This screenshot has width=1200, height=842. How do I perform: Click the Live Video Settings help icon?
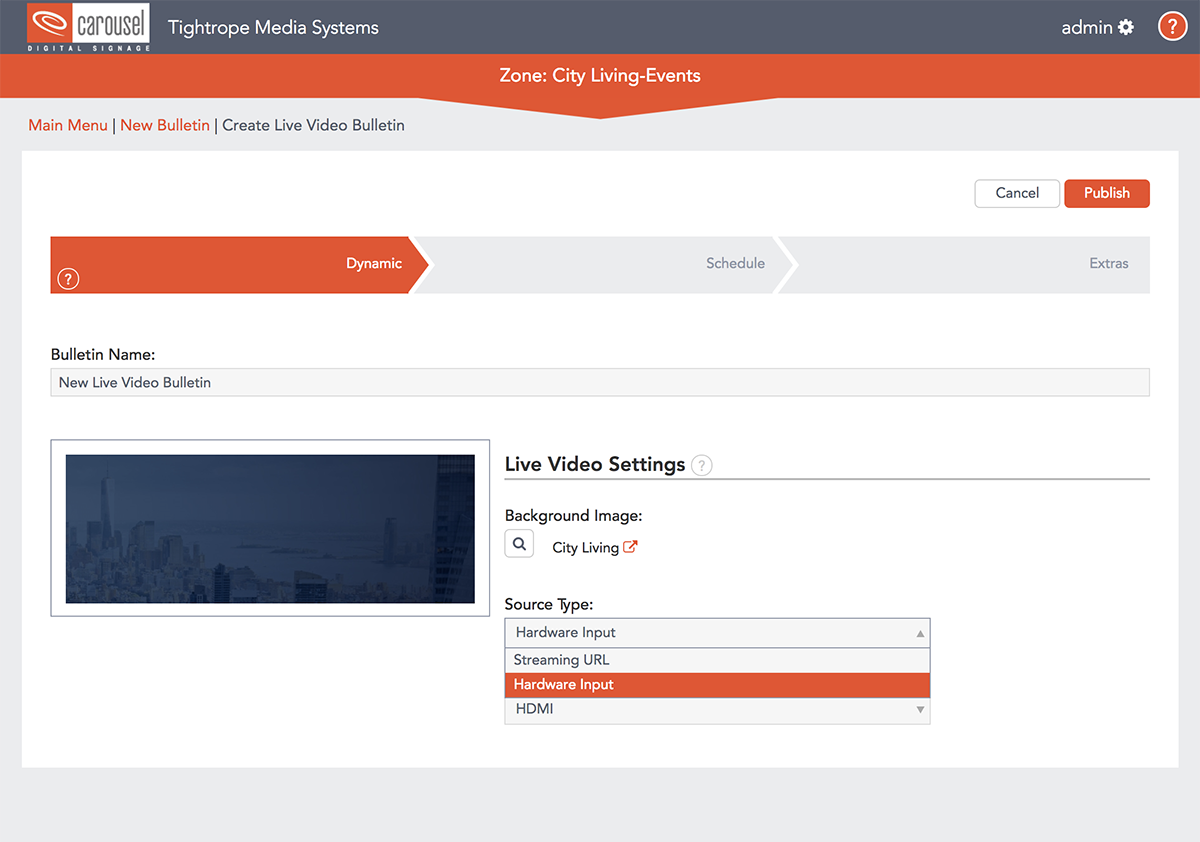click(x=702, y=465)
